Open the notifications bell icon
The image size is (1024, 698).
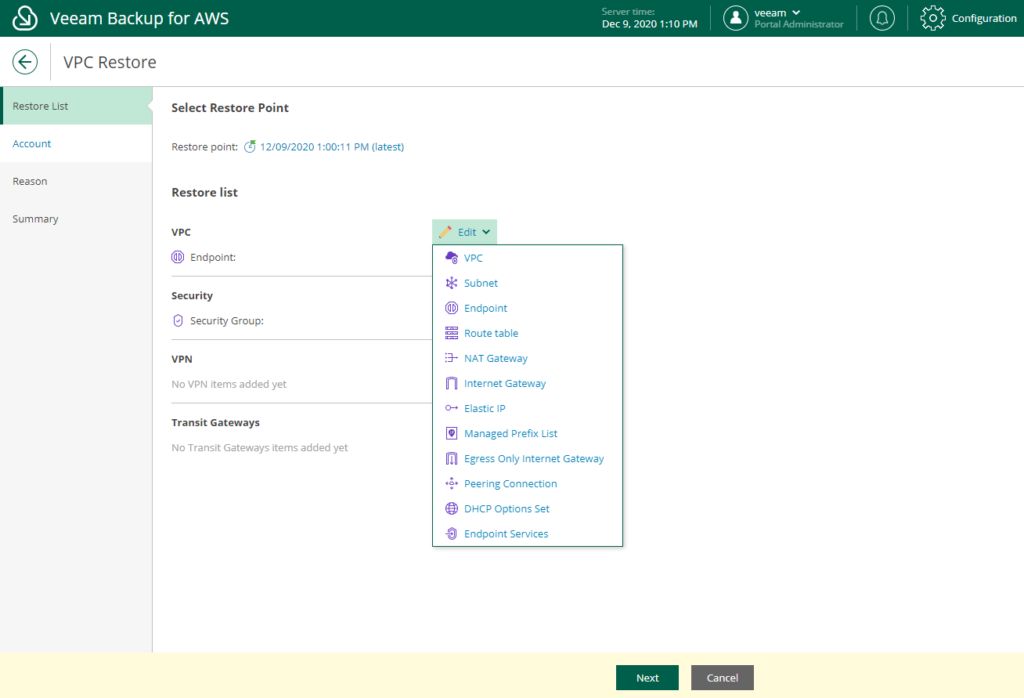point(882,18)
